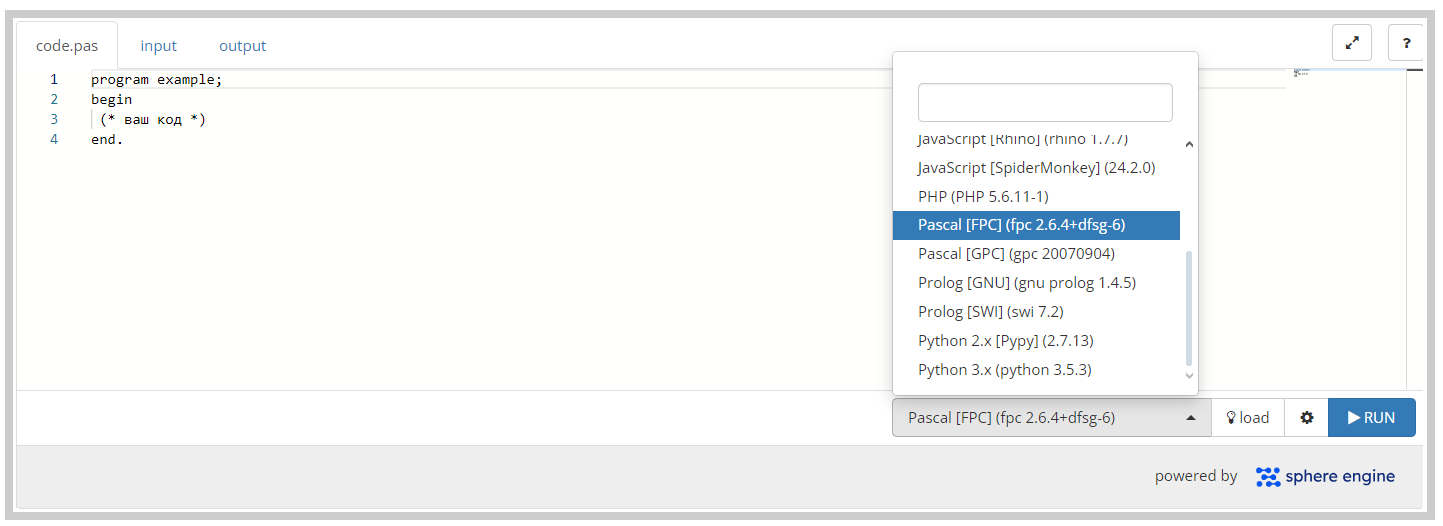Click the fullscreen expand arrows icon
The width and height of the screenshot is (1443, 526).
click(1352, 43)
